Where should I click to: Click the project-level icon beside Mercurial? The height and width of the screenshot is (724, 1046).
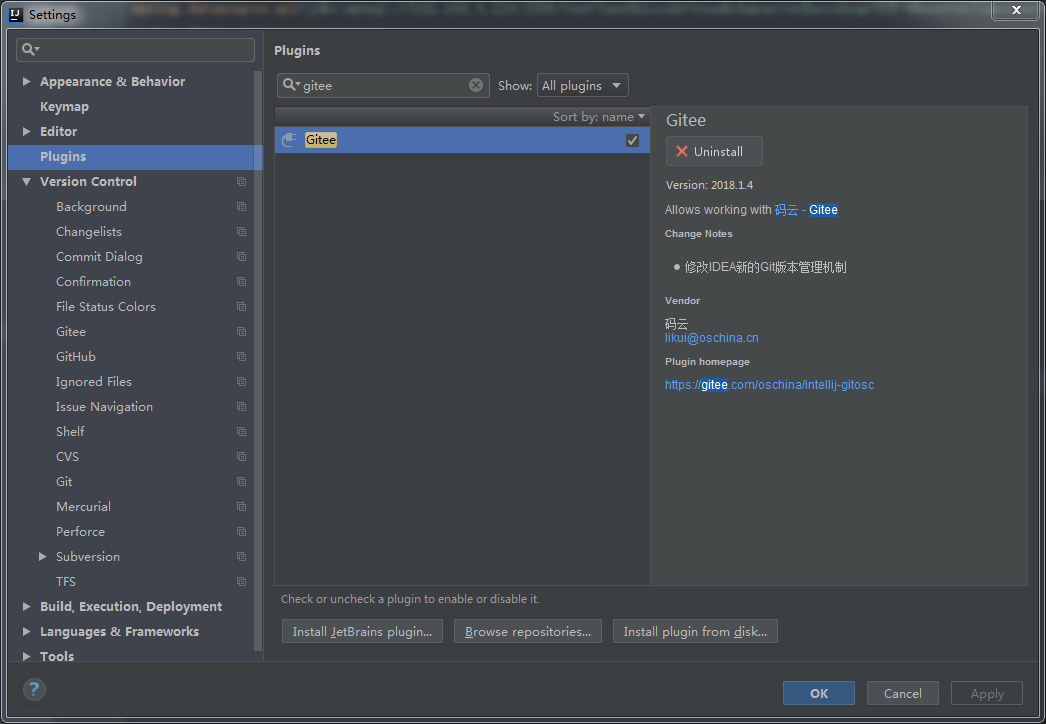pos(241,507)
